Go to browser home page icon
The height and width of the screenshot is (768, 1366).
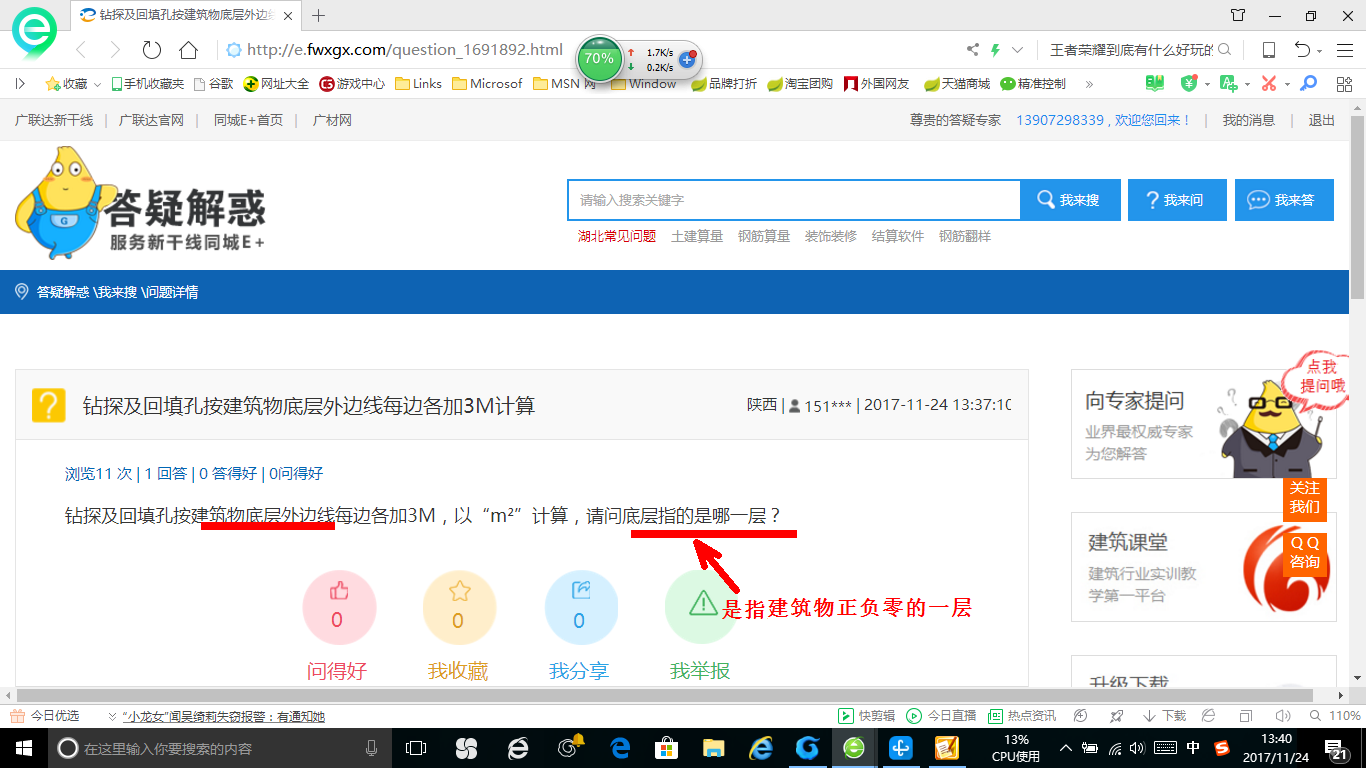pyautogui.click(x=188, y=50)
